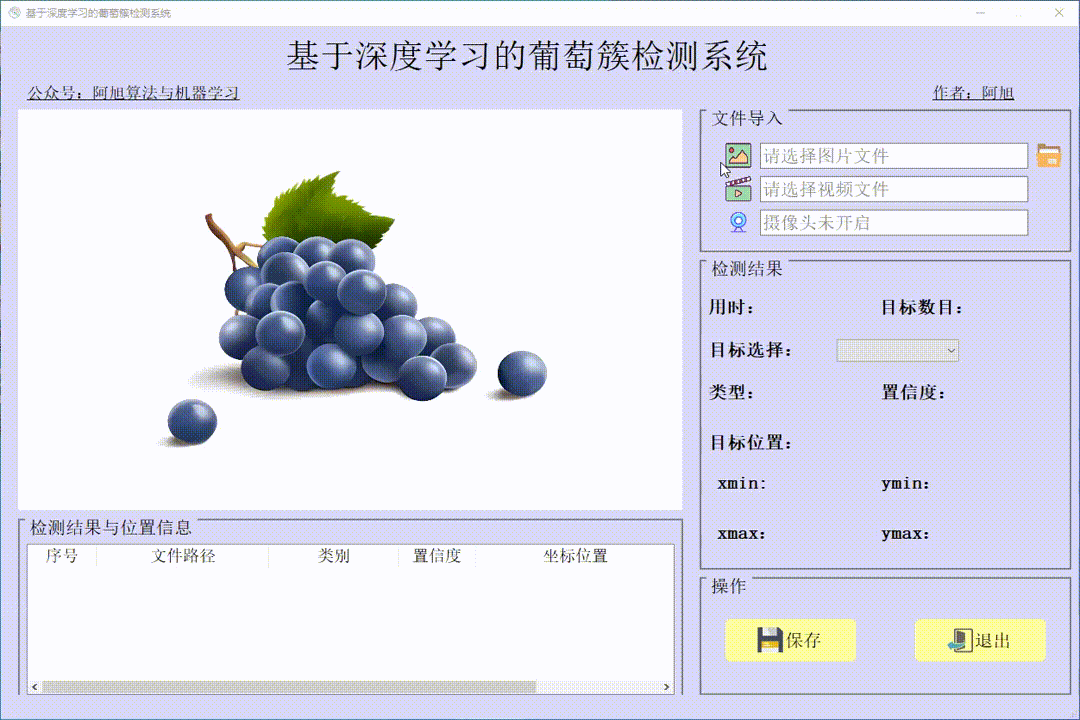Click the xmax label
Screen dimensions: 1080x720
pyautogui.click(x=741, y=534)
